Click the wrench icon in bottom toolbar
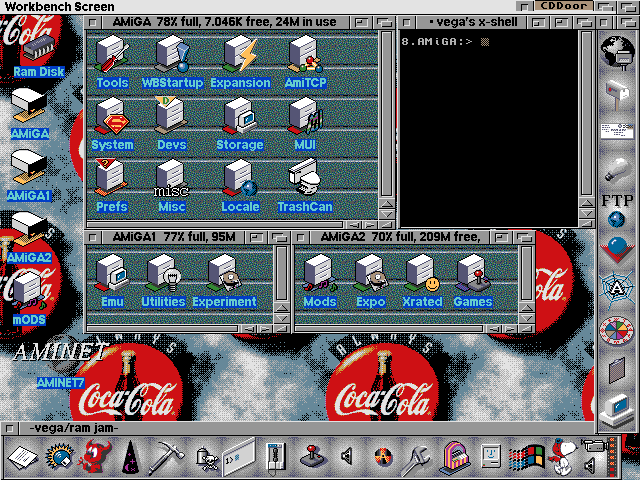640x480 pixels. click(x=416, y=459)
